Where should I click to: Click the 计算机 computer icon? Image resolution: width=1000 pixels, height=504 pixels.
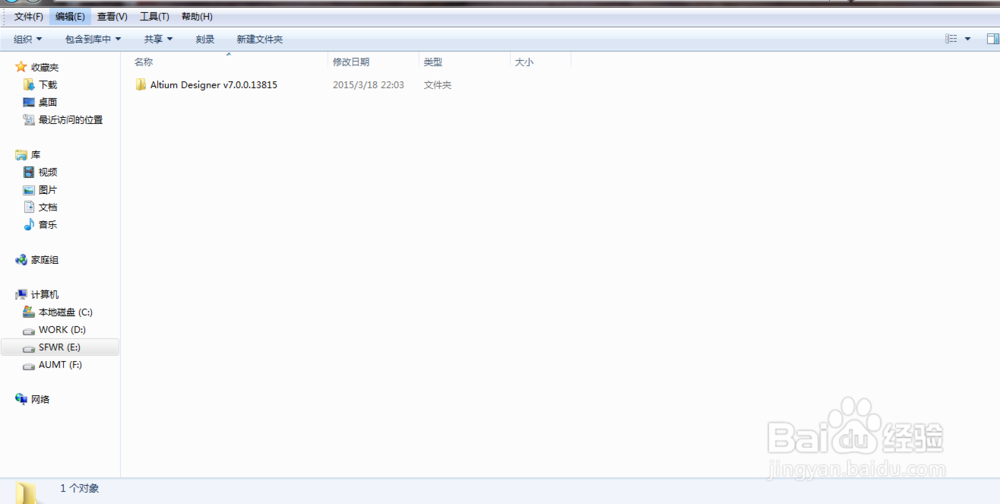21,295
